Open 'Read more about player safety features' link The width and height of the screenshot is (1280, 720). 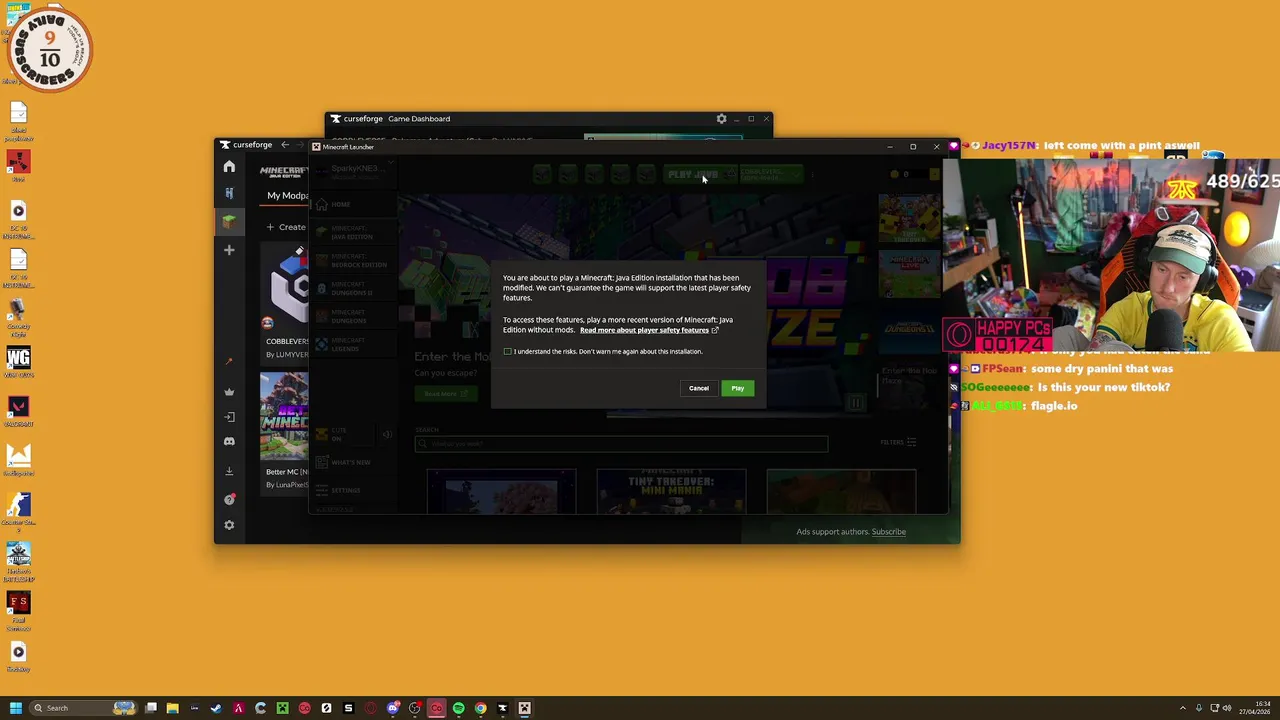click(644, 330)
